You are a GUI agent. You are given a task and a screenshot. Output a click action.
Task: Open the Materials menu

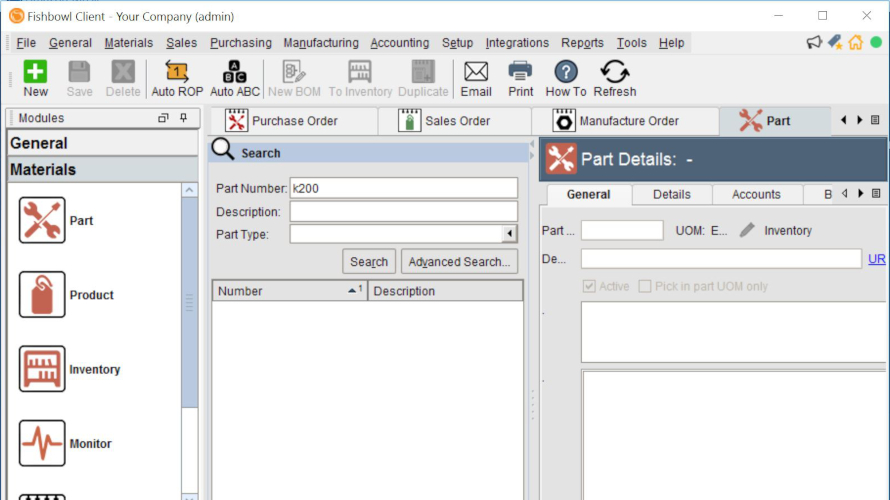pos(129,43)
